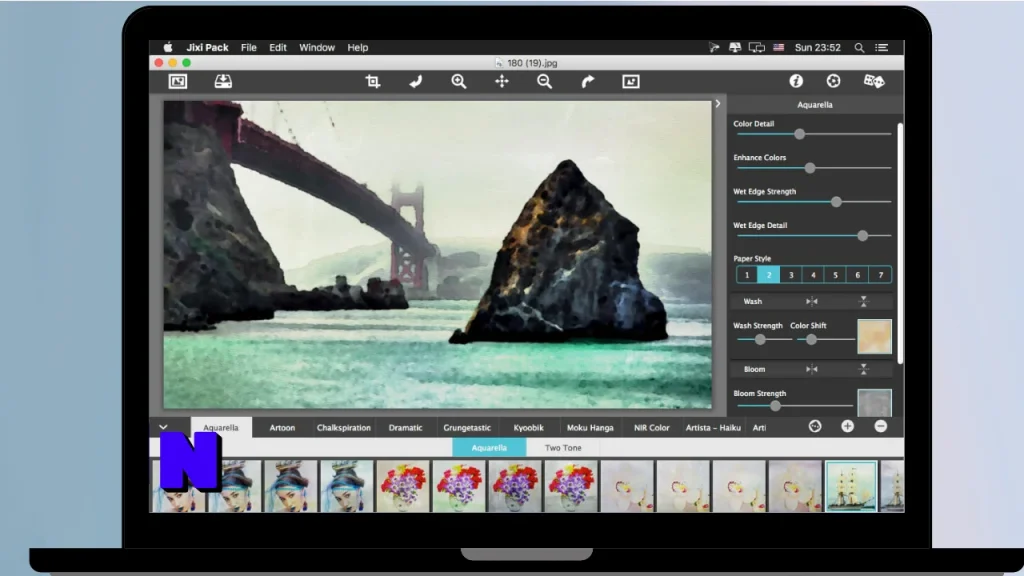The height and width of the screenshot is (576, 1024).
Task: Select Paper Style 3
Action: tap(791, 275)
